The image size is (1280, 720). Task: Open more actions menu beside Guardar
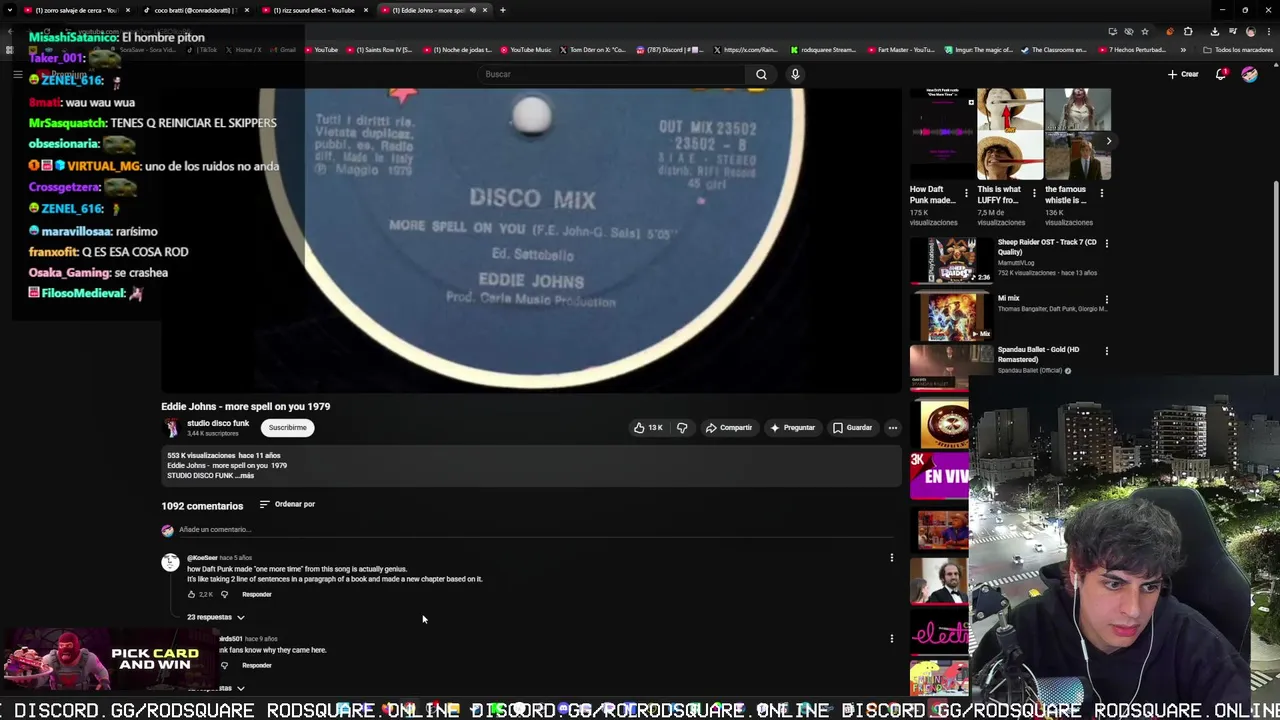(x=893, y=428)
